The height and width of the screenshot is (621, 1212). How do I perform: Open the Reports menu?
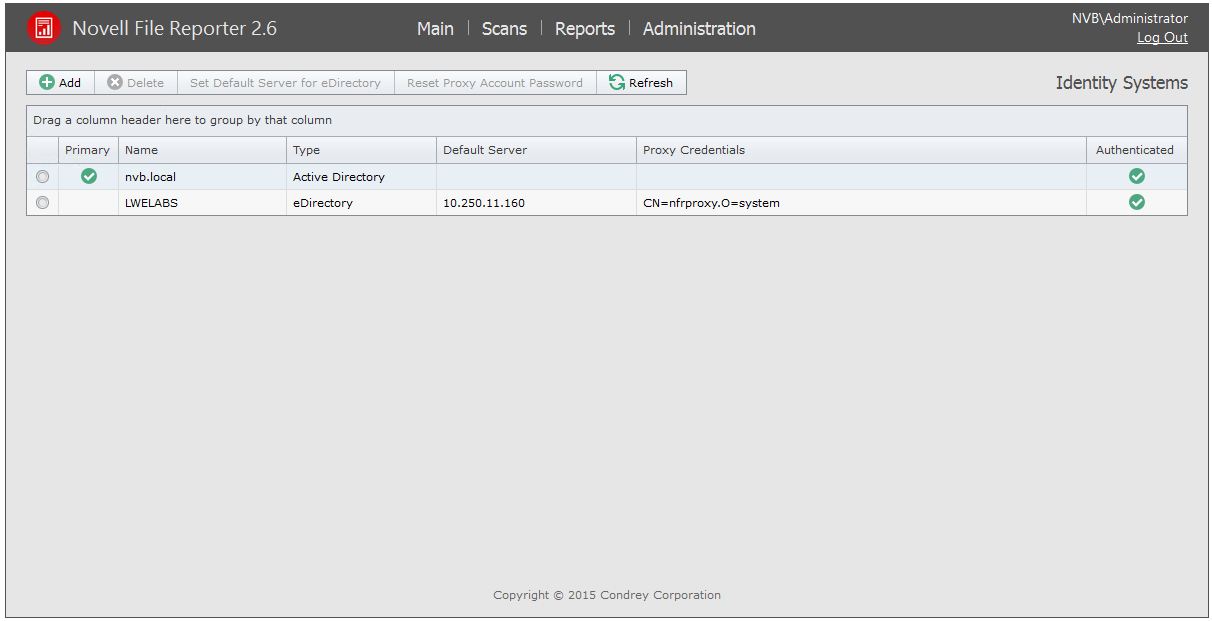click(585, 29)
